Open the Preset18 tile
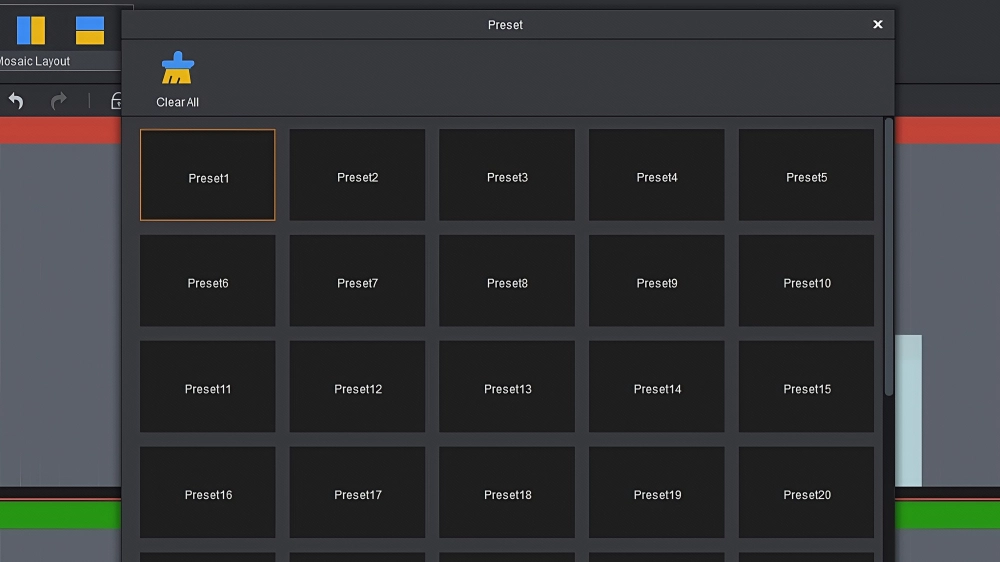 (507, 492)
